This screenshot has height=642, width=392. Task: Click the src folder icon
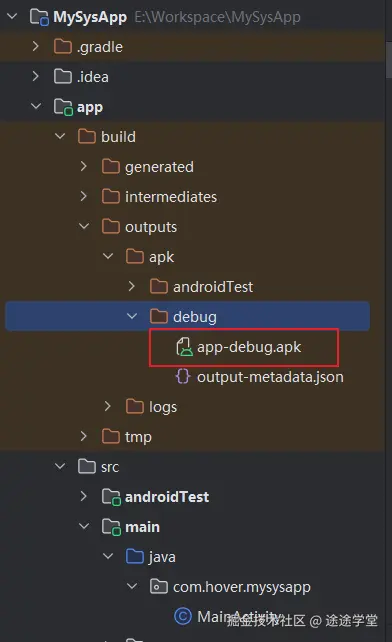pyautogui.click(x=87, y=466)
